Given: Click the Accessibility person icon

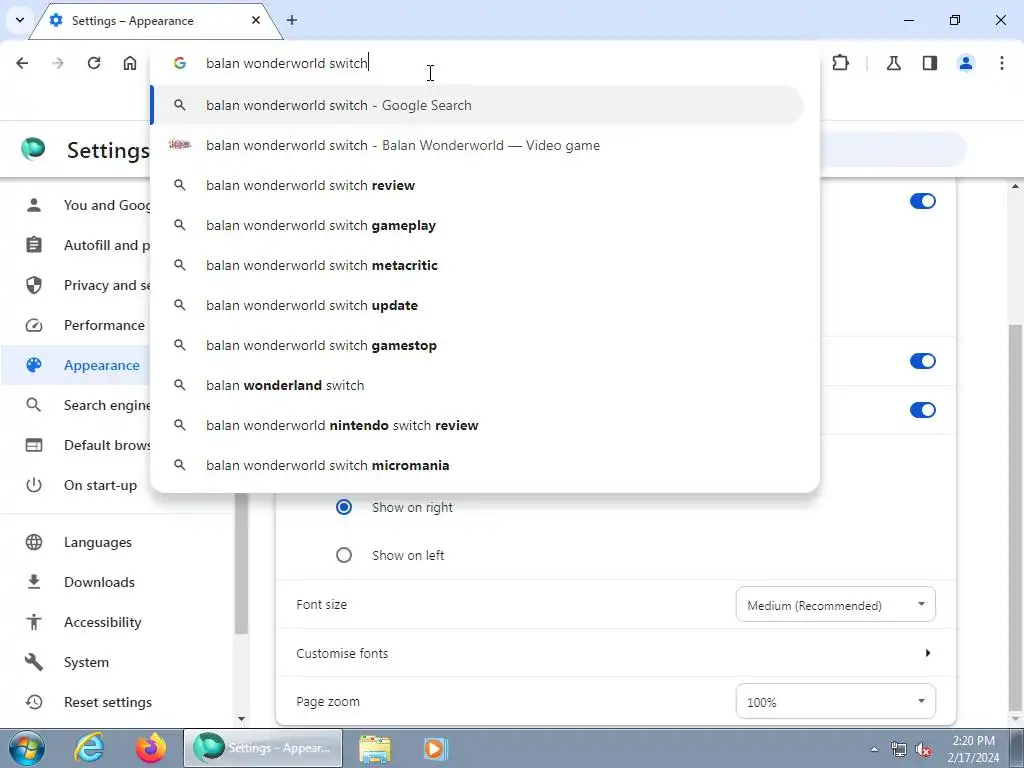Looking at the screenshot, I should (34, 622).
